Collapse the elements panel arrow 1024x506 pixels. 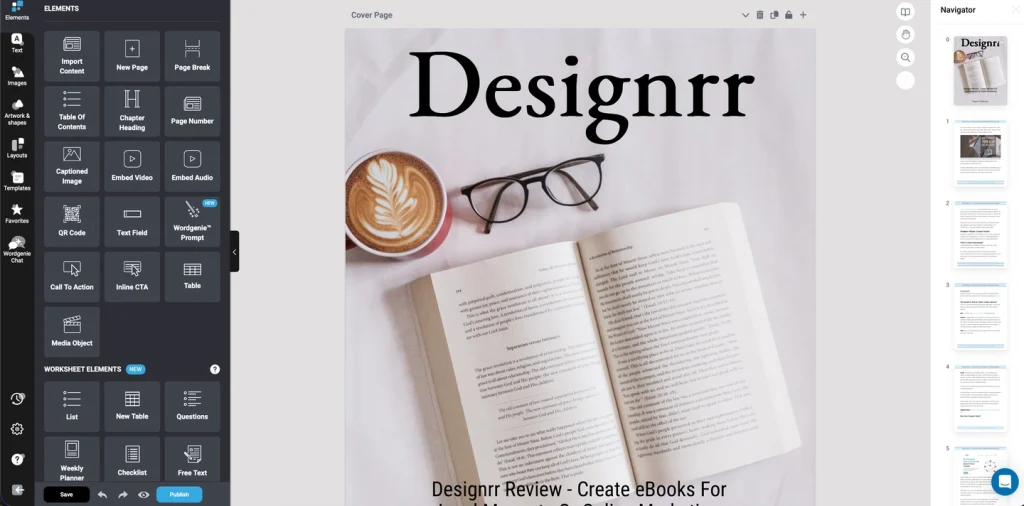click(x=234, y=251)
